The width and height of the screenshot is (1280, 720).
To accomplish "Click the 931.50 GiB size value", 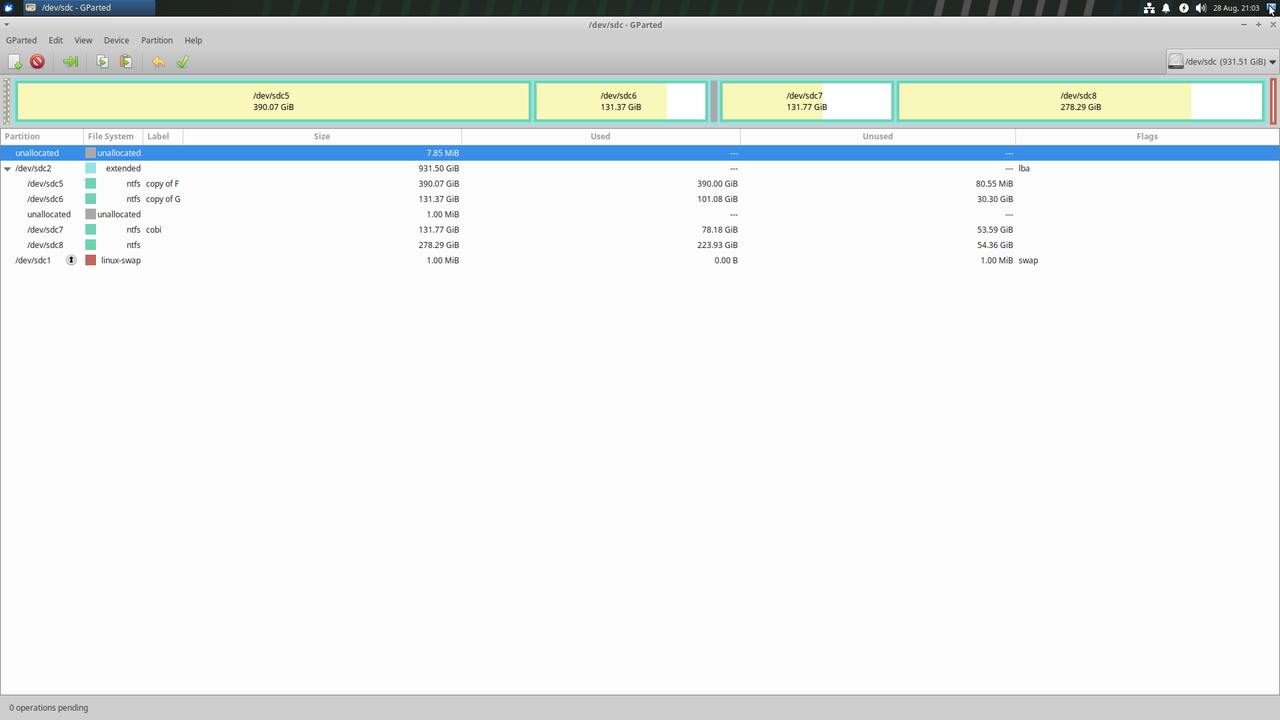I will (x=438, y=169).
